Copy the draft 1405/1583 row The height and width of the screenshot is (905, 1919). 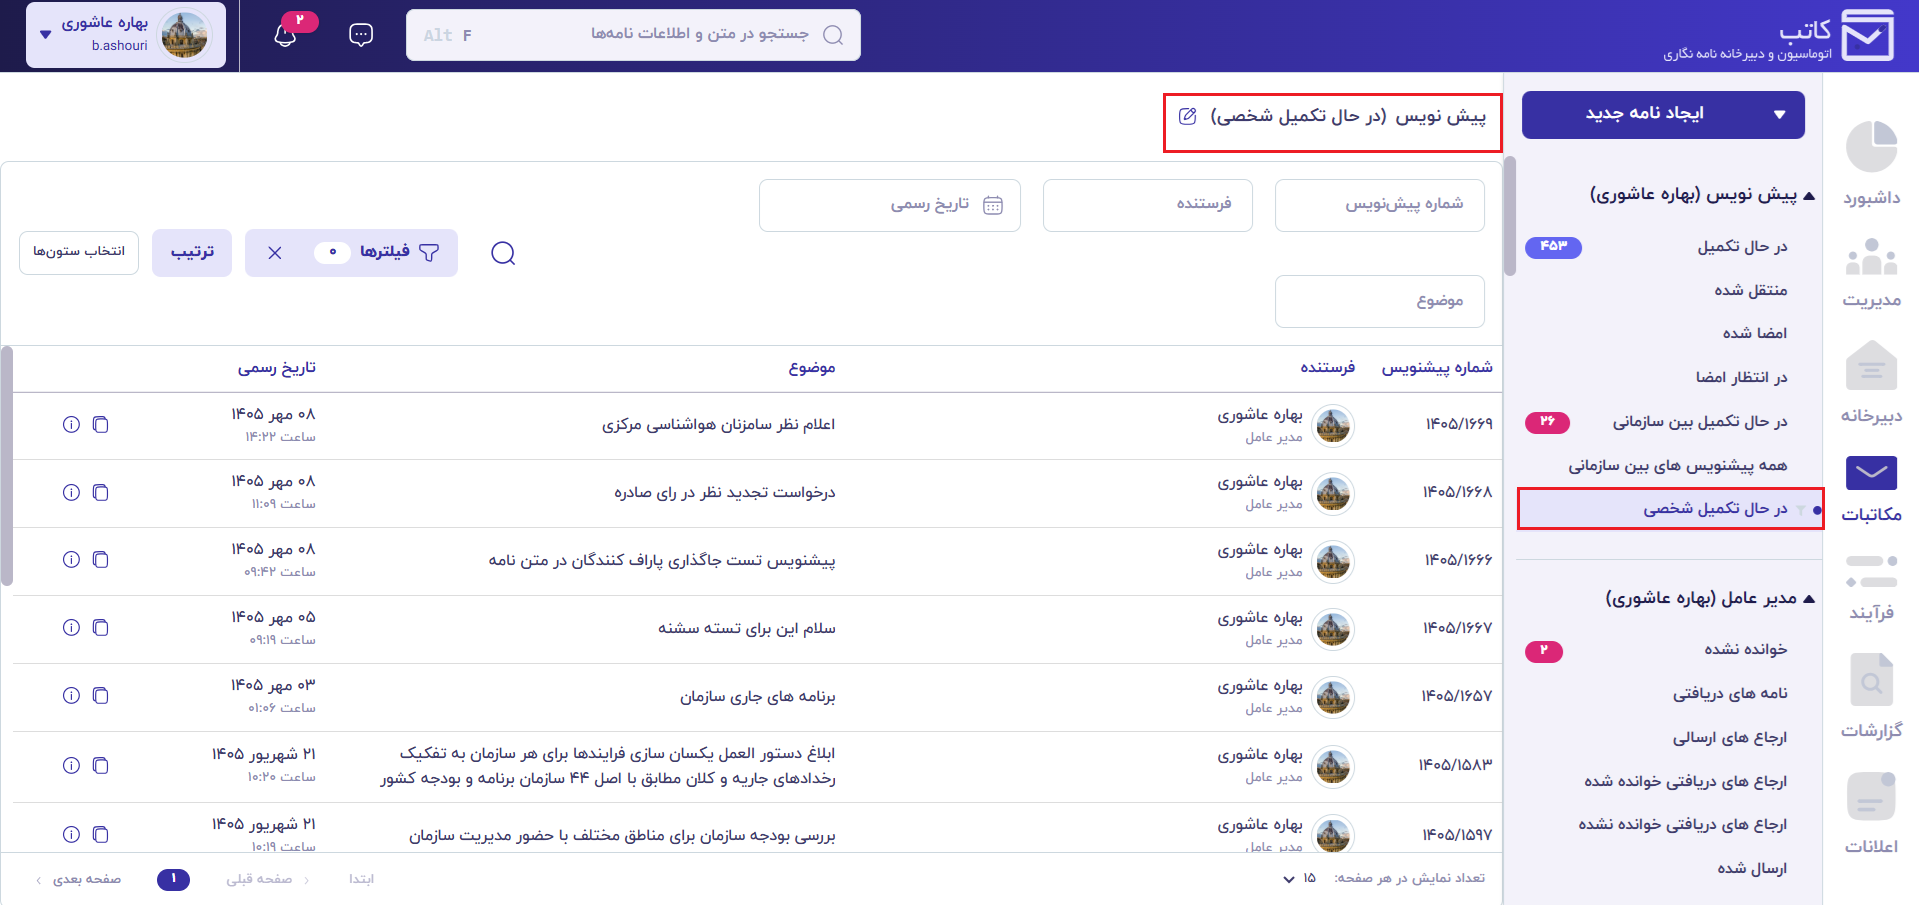(x=100, y=766)
